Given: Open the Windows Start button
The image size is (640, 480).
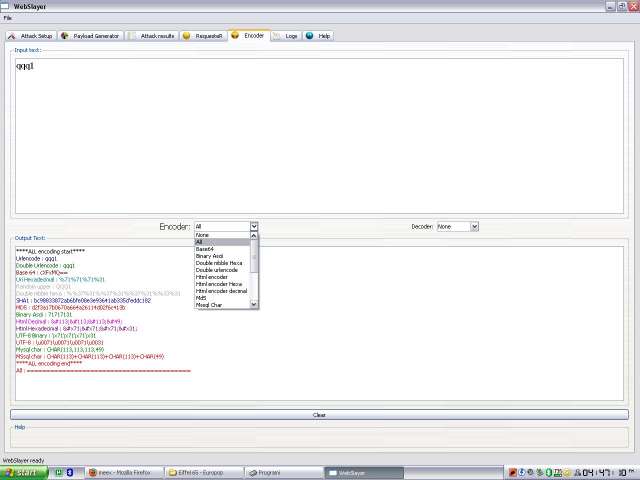Looking at the screenshot, I should click(24, 473).
